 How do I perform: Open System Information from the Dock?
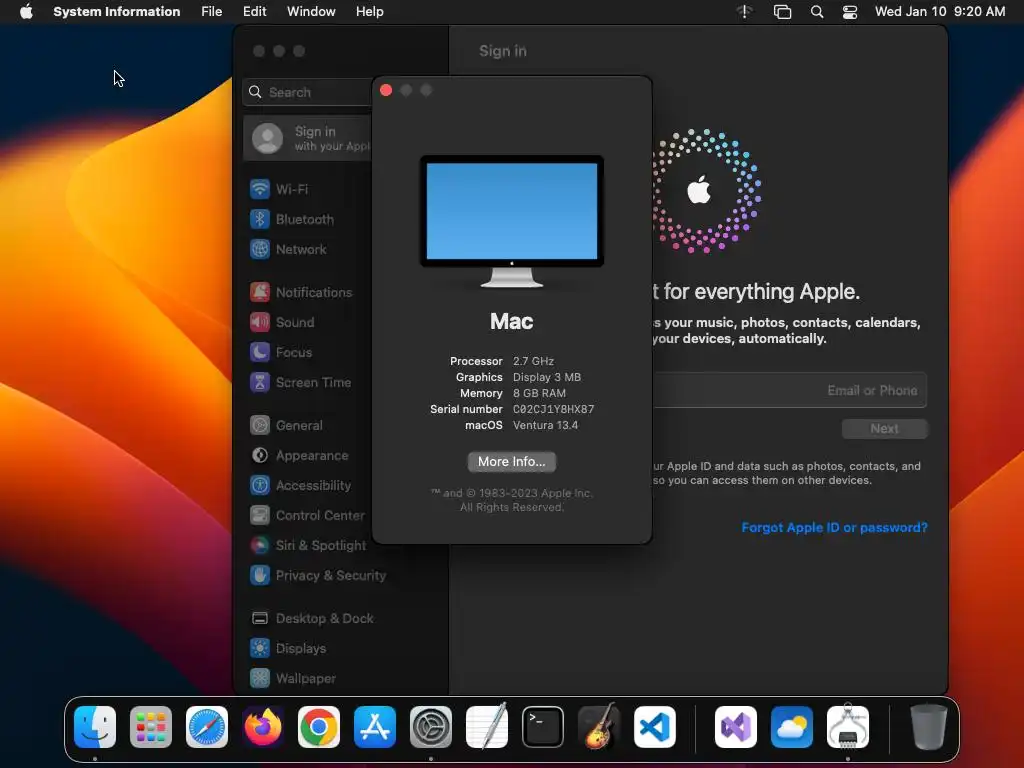(848, 726)
